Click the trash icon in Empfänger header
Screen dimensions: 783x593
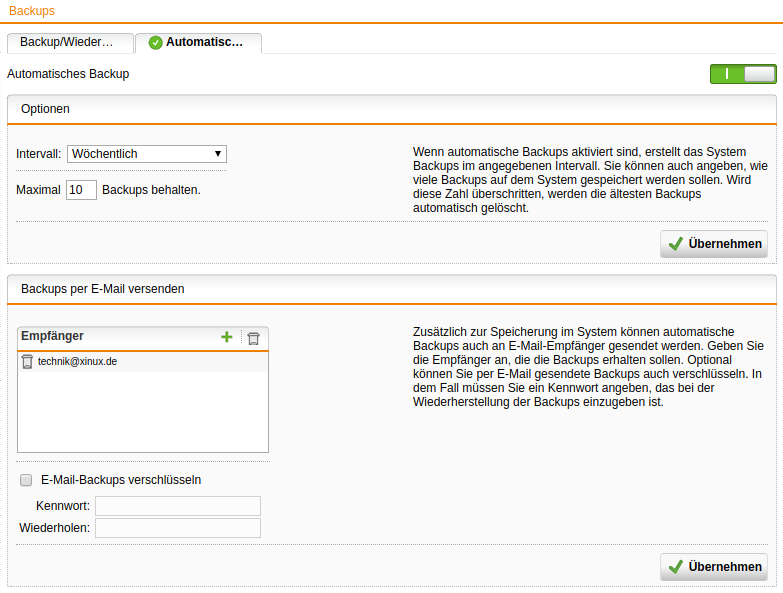(x=253, y=338)
